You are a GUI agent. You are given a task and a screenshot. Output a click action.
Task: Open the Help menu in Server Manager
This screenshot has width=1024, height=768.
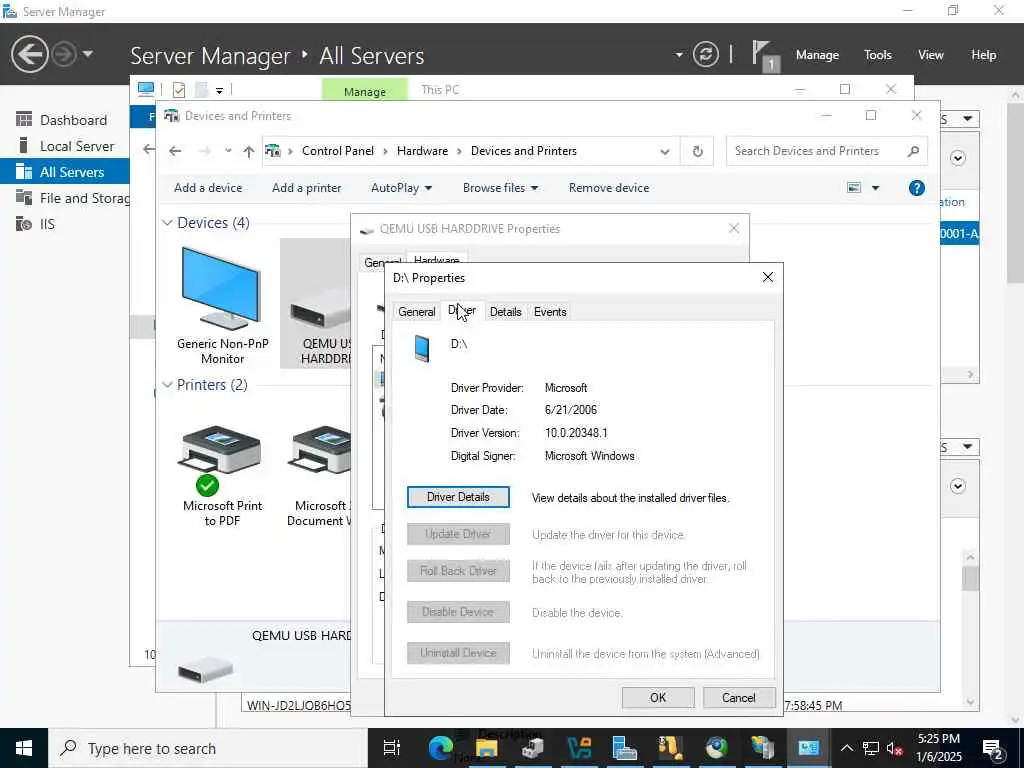pos(984,55)
